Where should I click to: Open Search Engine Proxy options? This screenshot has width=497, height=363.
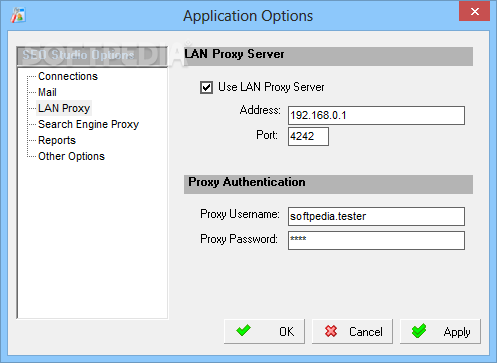tap(88, 124)
